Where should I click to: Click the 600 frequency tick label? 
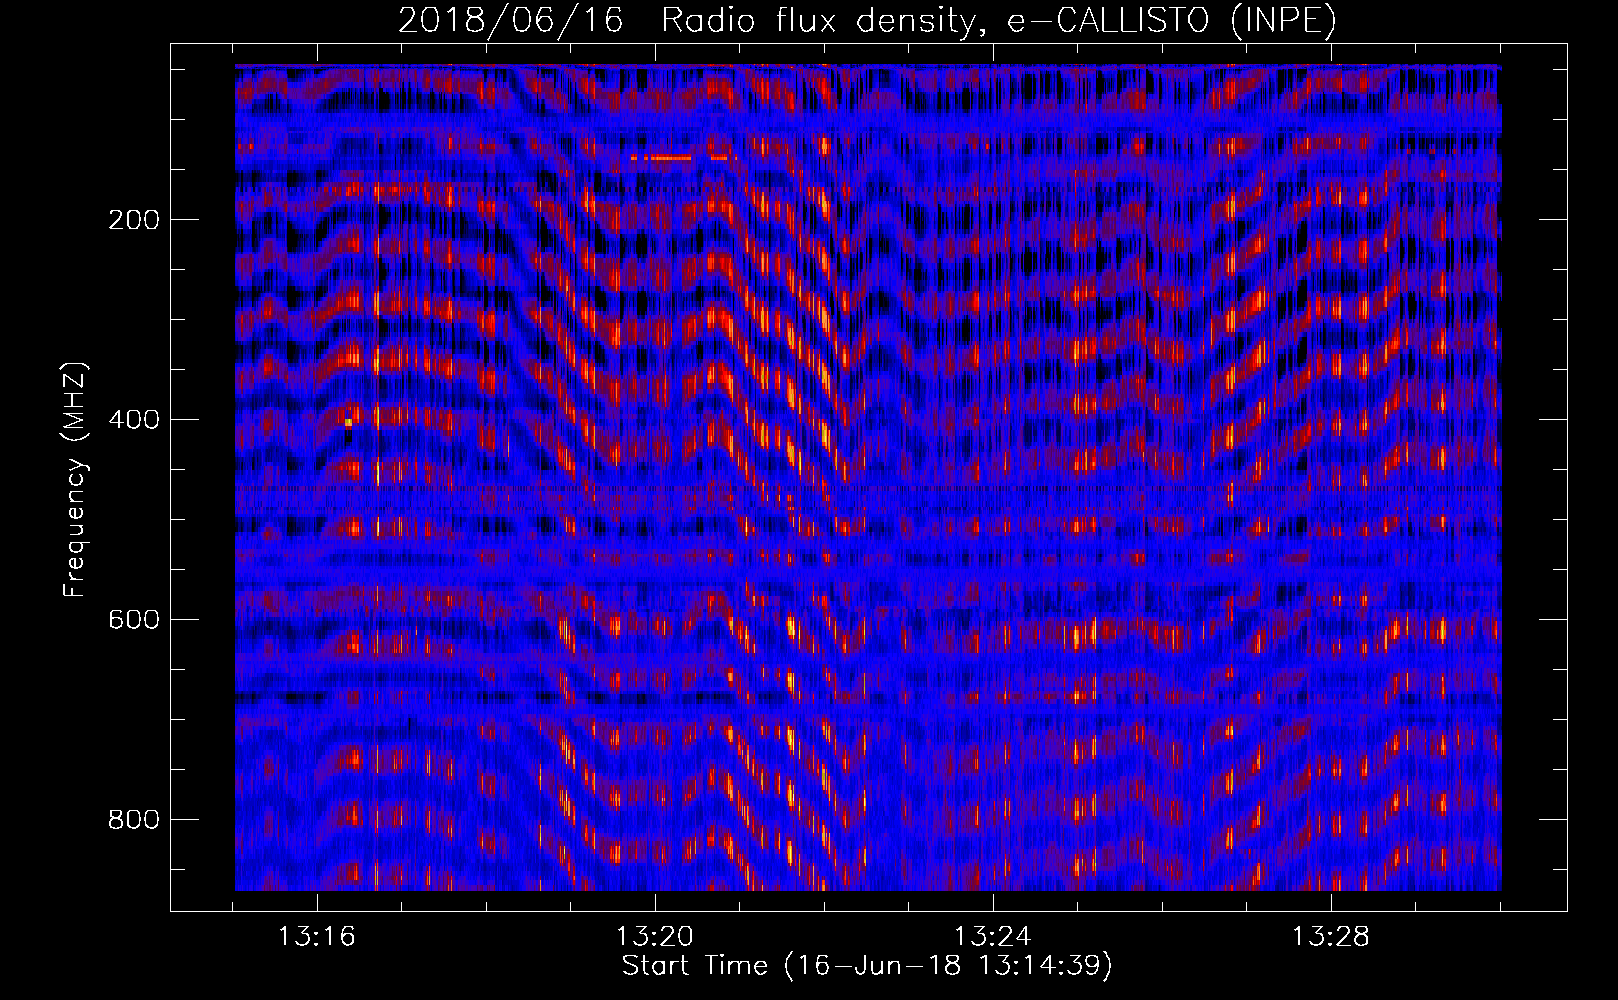pos(134,620)
